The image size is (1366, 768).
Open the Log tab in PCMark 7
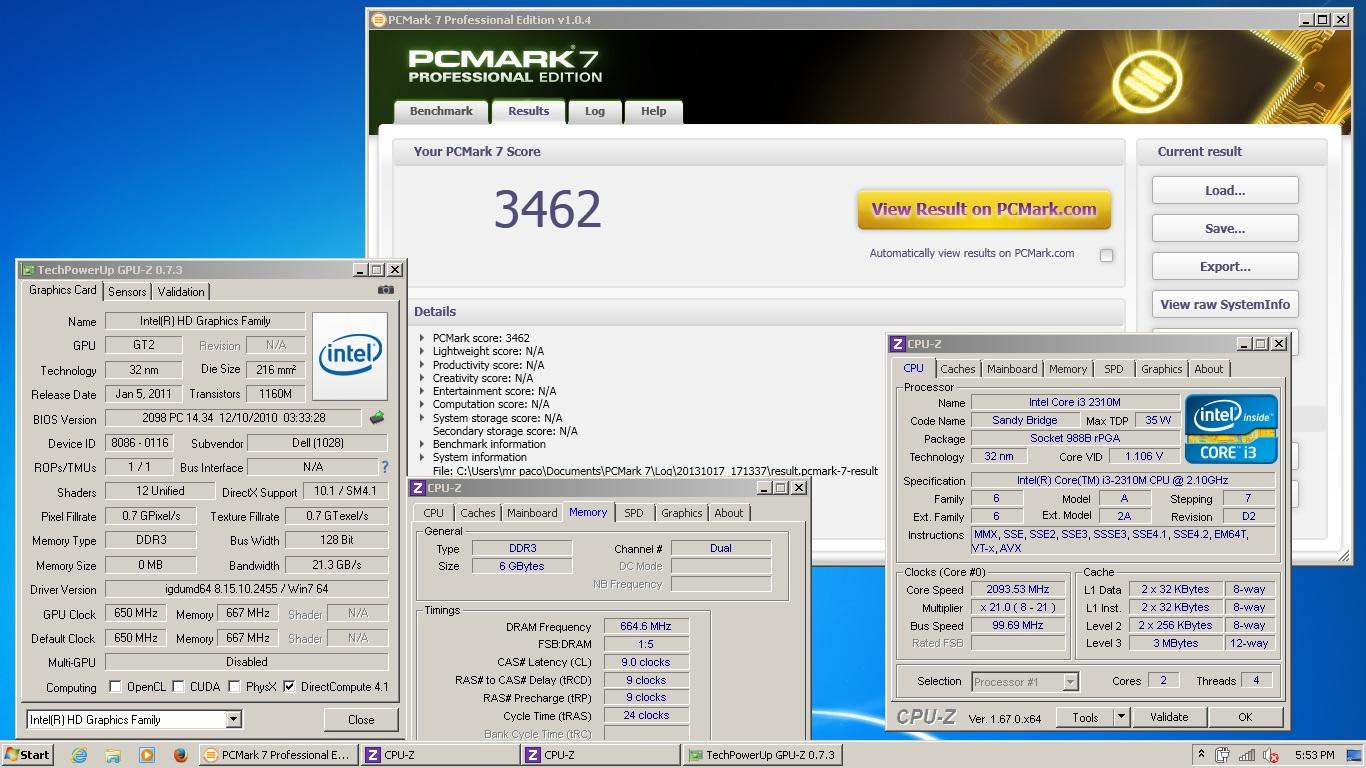tap(595, 112)
